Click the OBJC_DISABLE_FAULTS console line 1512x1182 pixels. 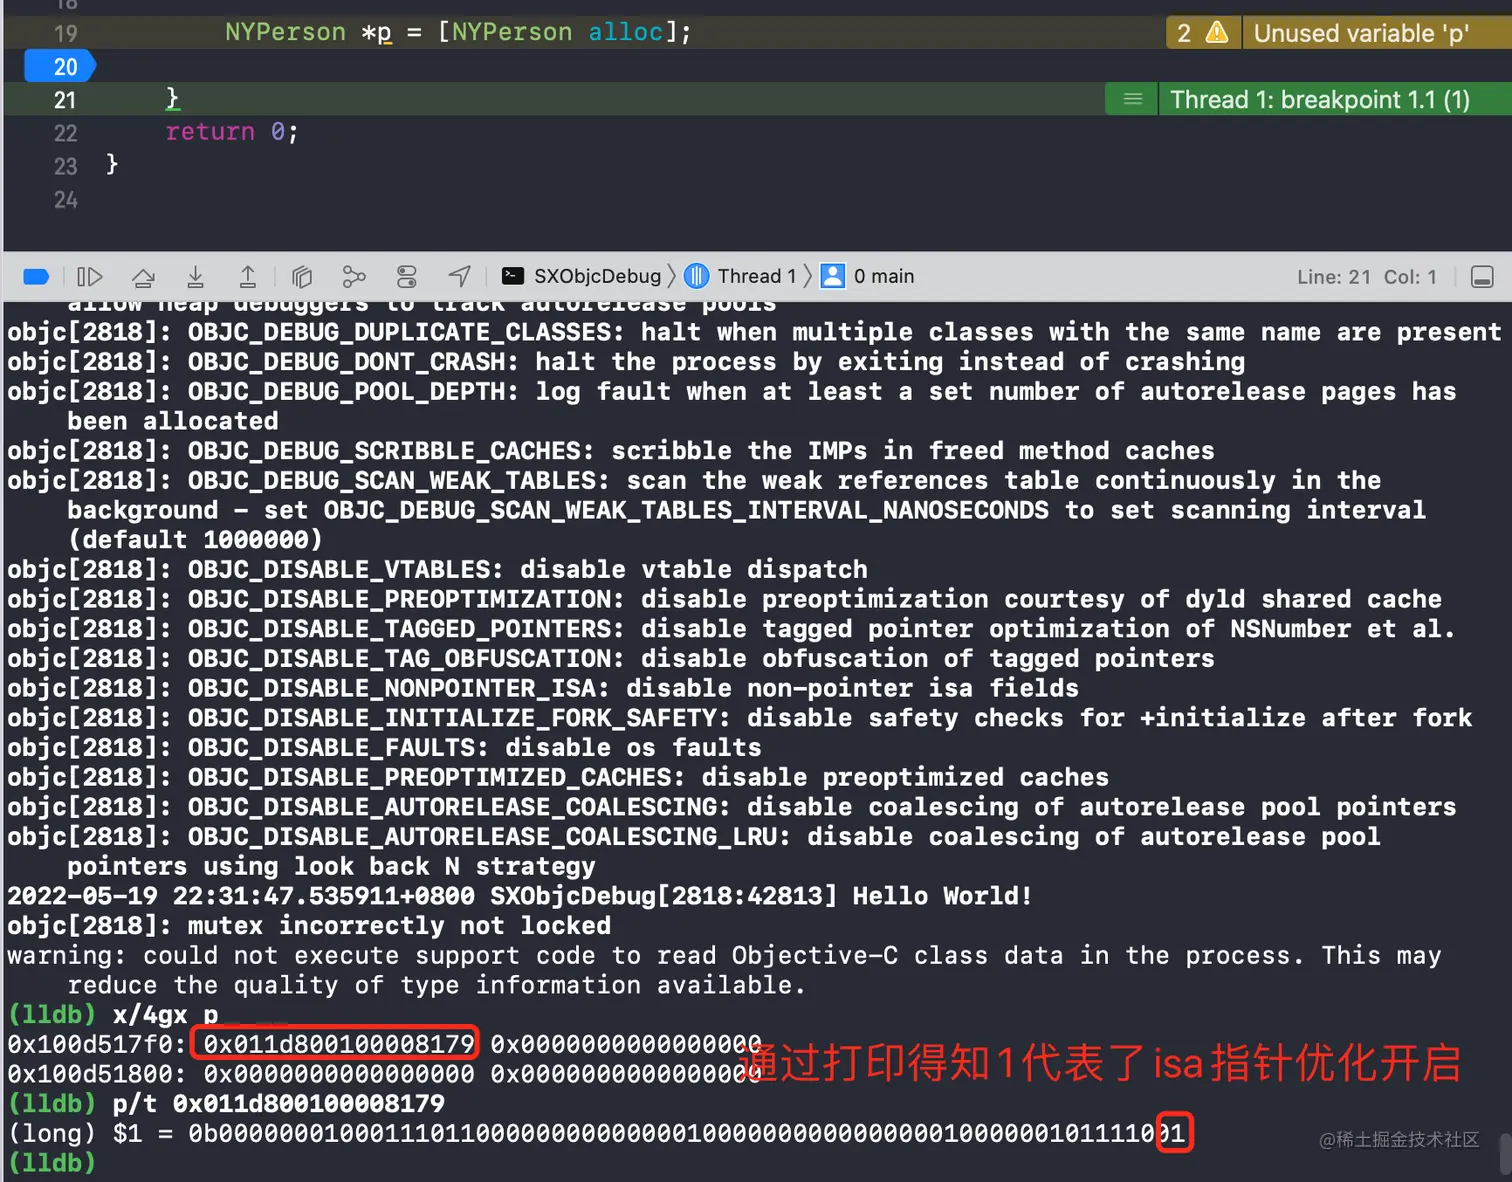coord(384,748)
